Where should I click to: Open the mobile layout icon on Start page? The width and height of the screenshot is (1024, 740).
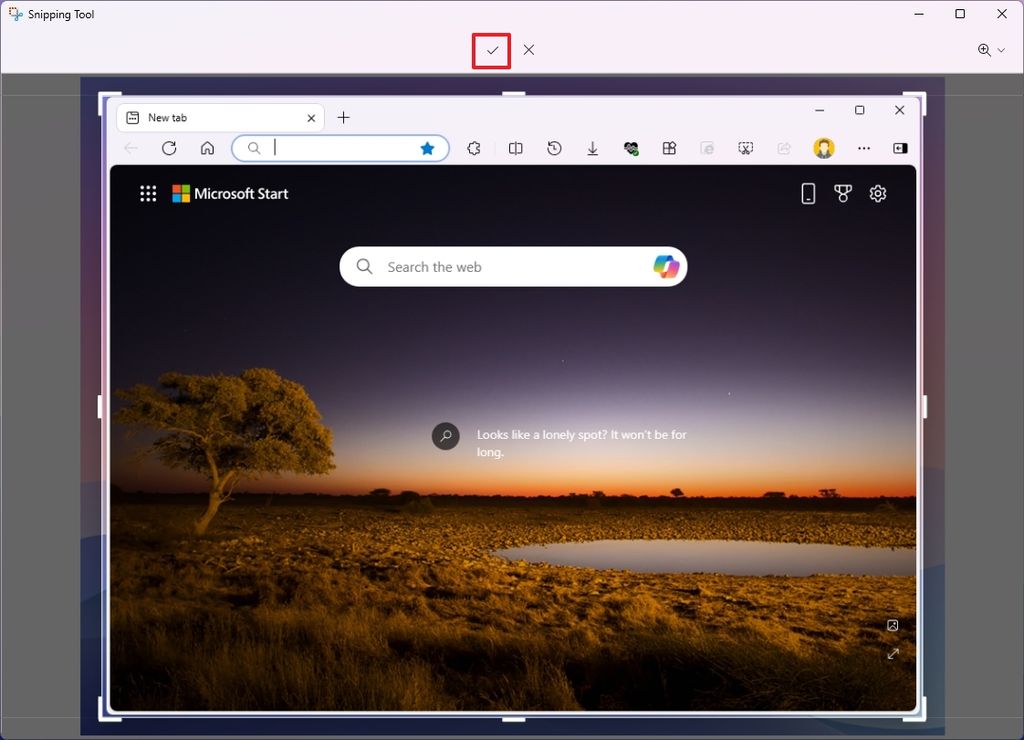(x=808, y=193)
